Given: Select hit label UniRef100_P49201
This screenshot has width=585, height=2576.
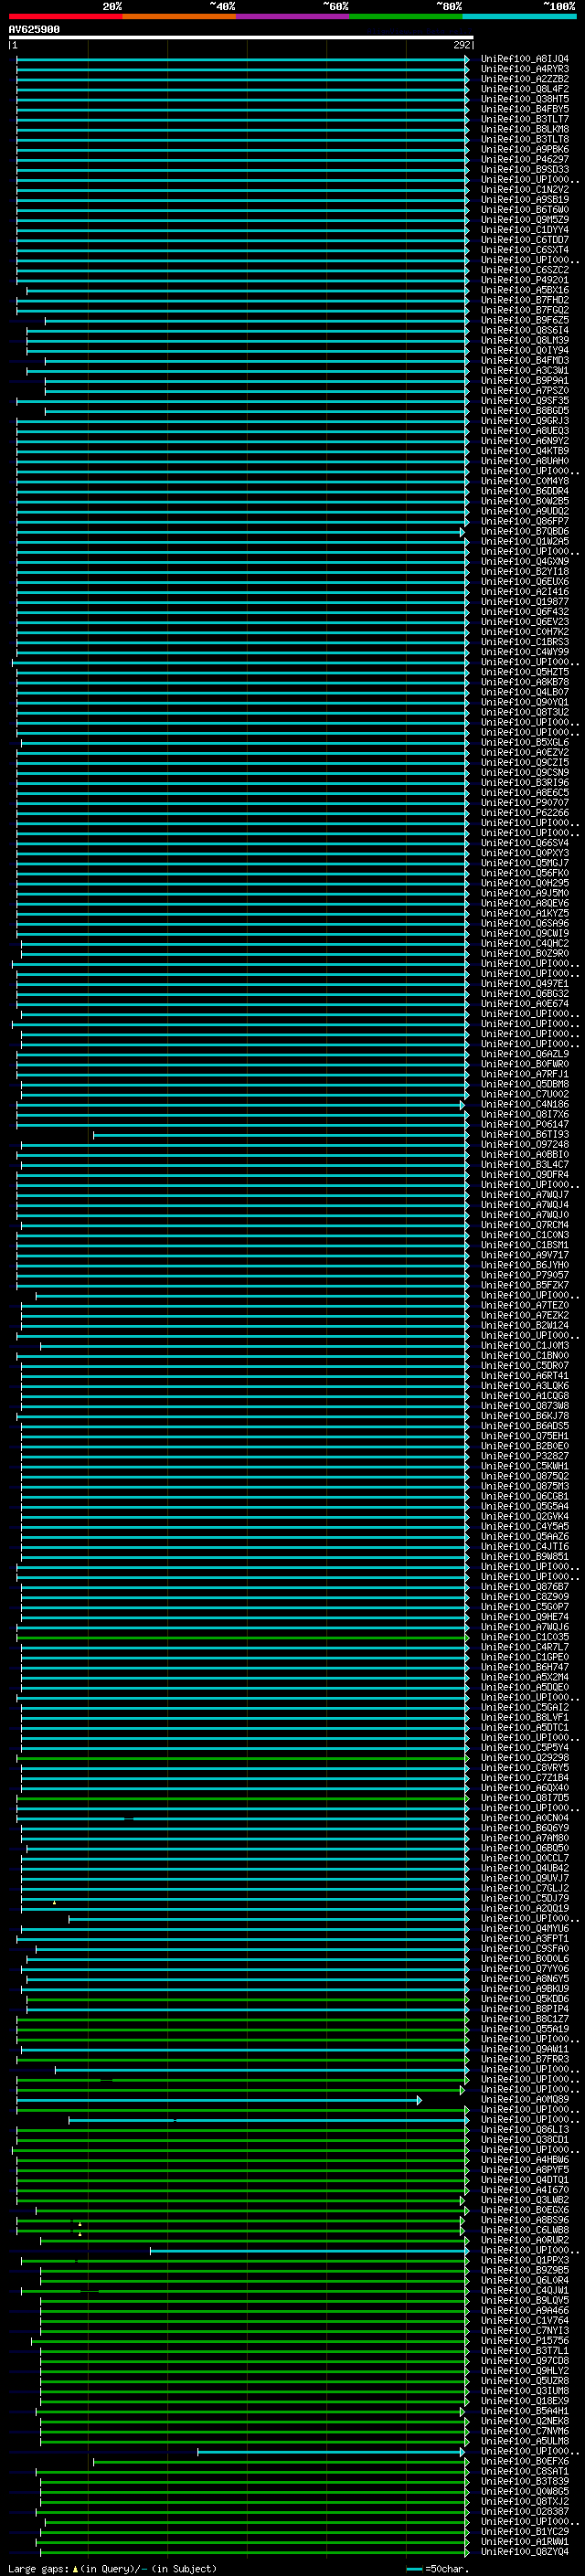Looking at the screenshot, I should tap(525, 280).
